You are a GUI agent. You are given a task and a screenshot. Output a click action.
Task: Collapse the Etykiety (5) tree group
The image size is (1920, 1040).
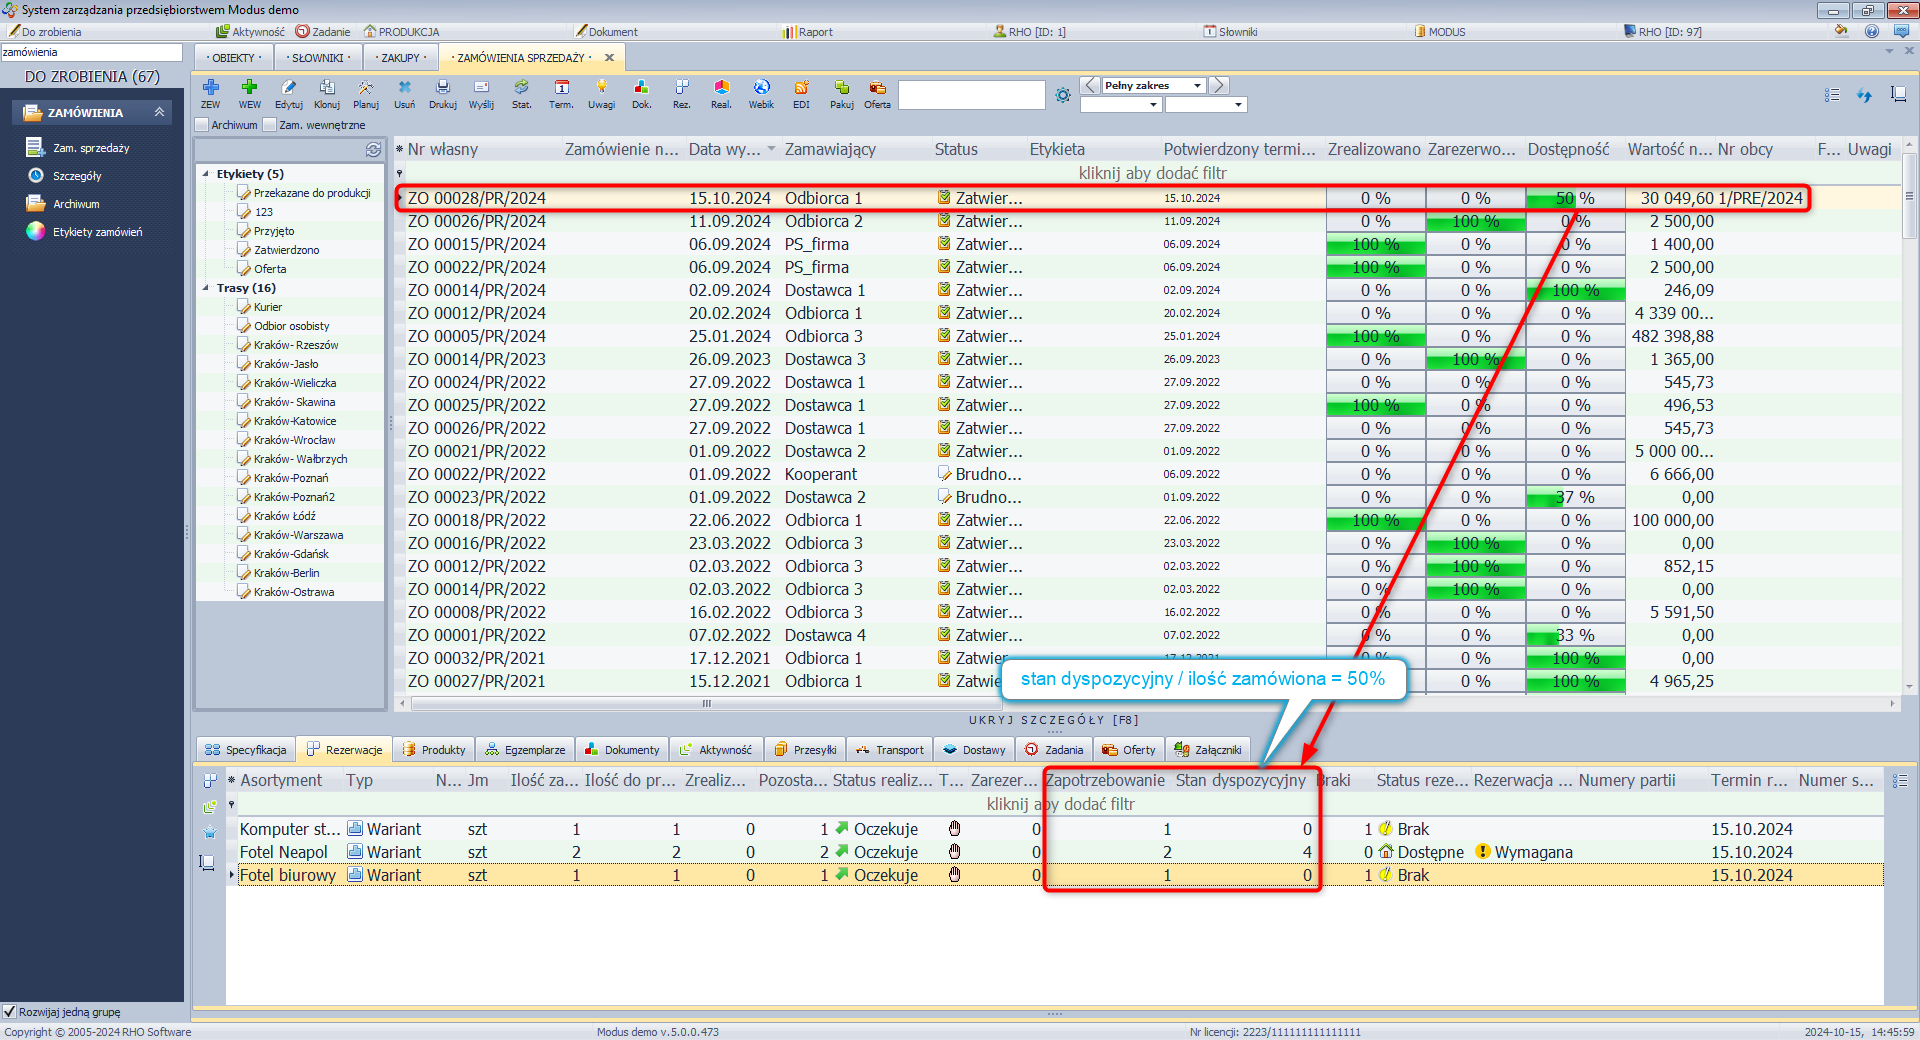click(206, 174)
